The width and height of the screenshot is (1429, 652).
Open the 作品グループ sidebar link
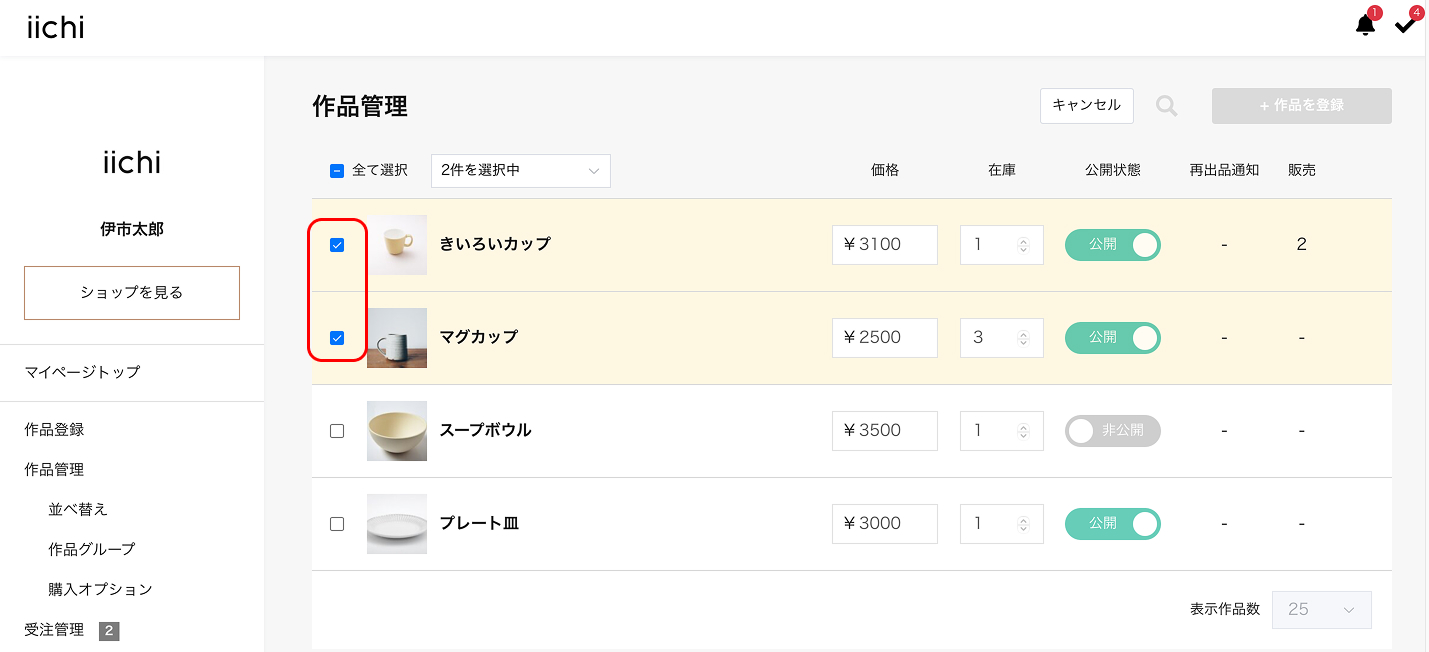click(x=92, y=549)
